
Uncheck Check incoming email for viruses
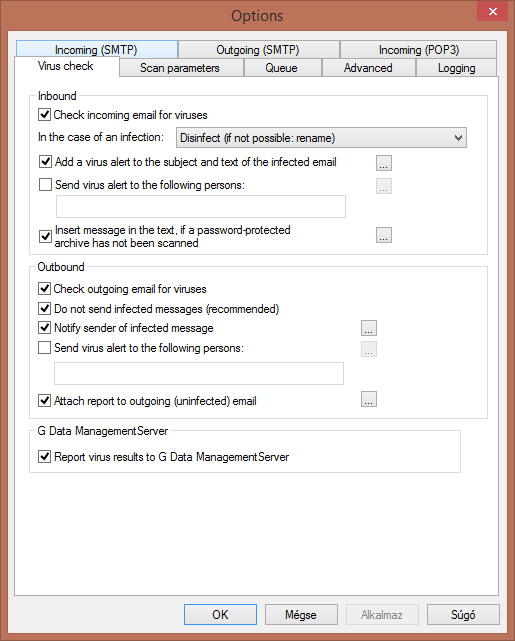pos(44,114)
